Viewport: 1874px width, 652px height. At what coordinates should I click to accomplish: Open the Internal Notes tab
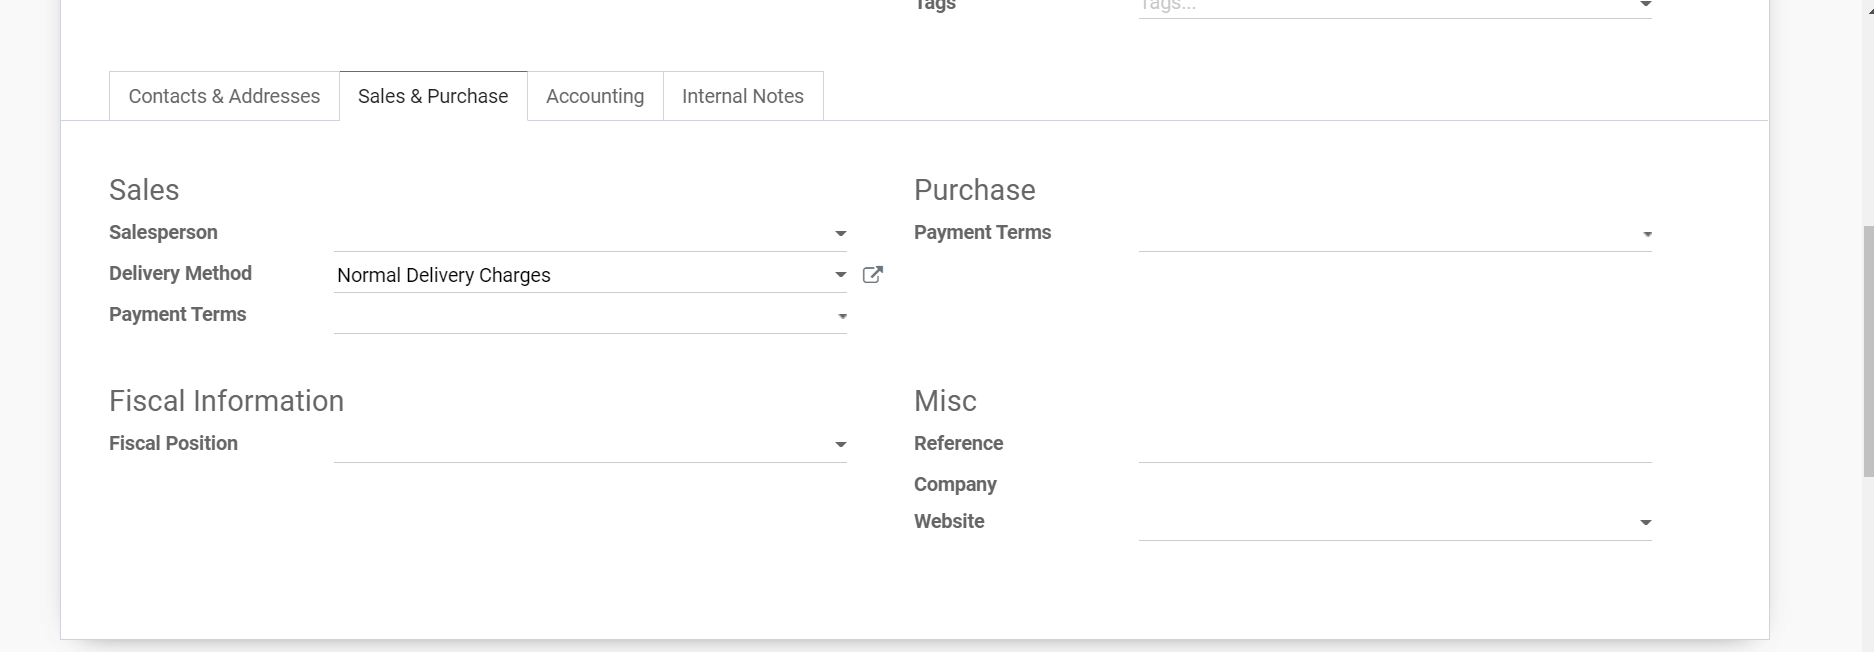click(x=743, y=96)
